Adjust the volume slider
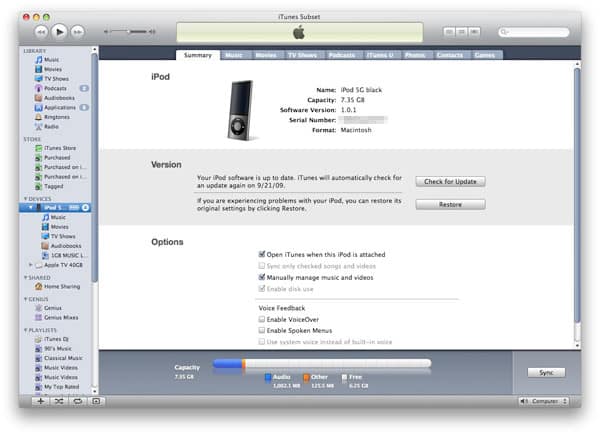Screen dimensions: 600x434 point(130,31)
